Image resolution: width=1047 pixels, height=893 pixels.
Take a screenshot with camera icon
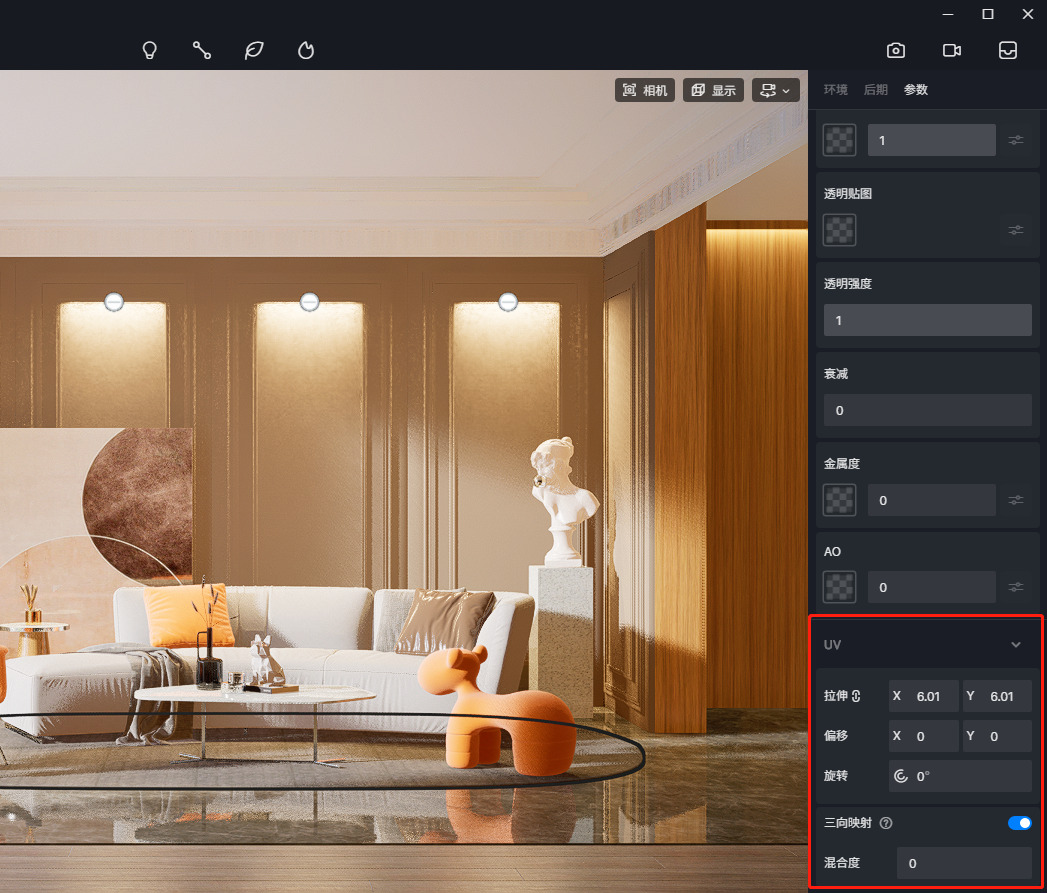pyautogui.click(x=896, y=50)
